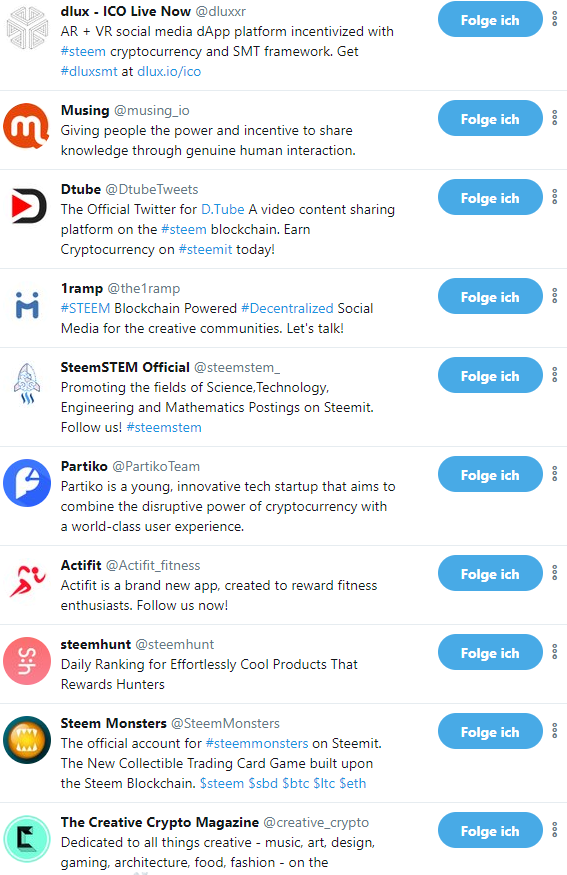Open the #steemstem hashtag
567x875 pixels.
click(164, 427)
